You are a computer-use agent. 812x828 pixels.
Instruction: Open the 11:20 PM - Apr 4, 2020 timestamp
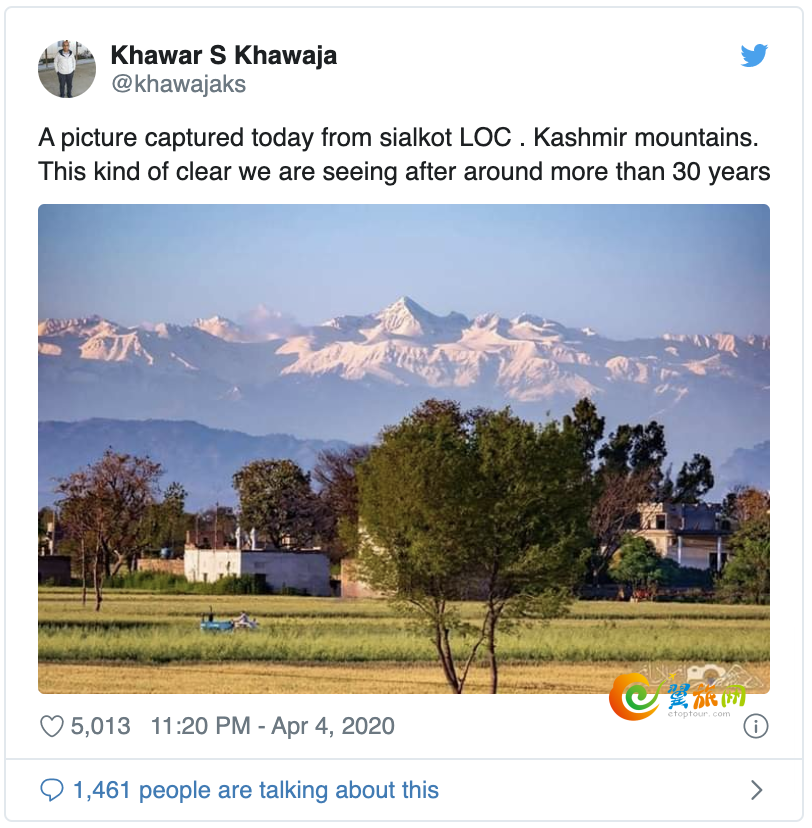(x=272, y=726)
